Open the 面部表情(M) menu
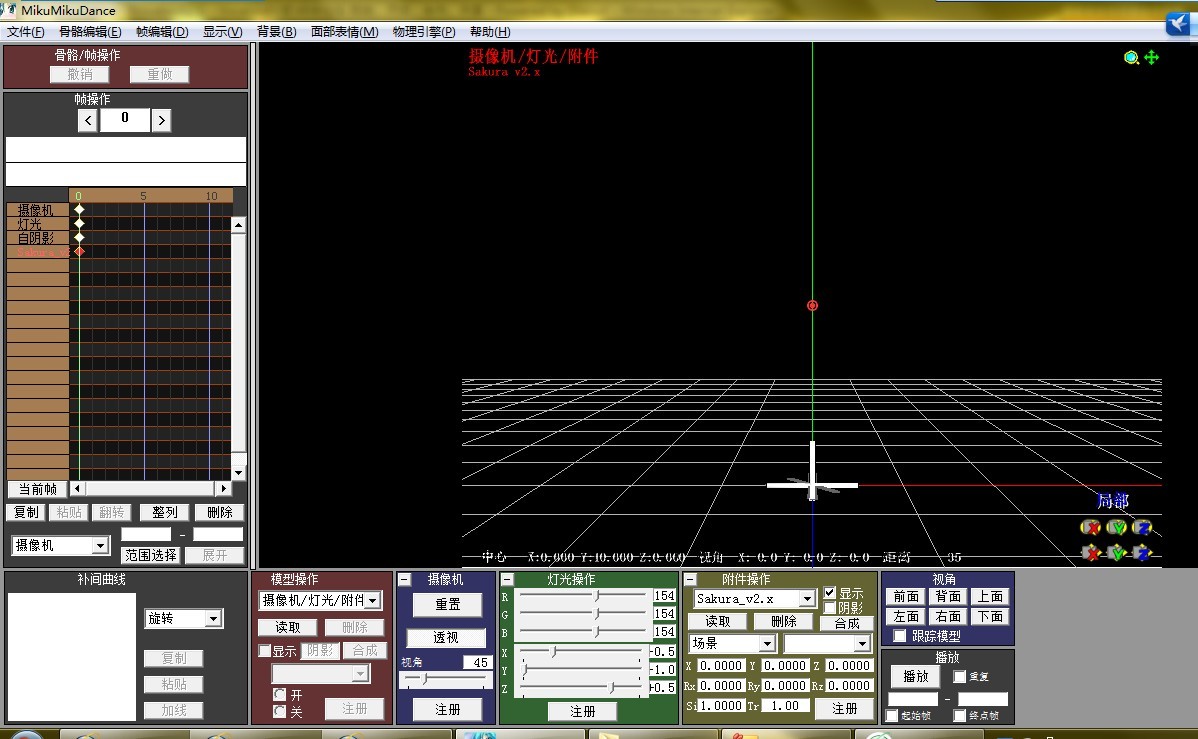Screen dimensions: 1198x739 click(345, 31)
